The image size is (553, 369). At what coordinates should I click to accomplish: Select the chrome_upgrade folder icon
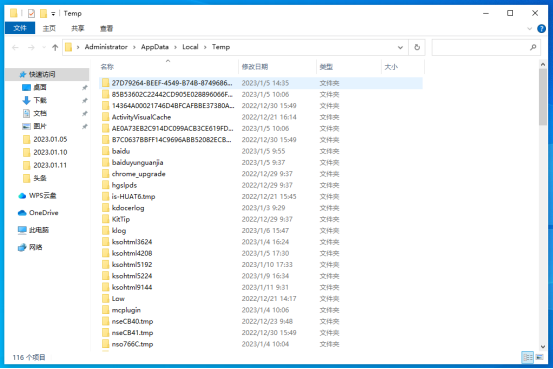(x=105, y=174)
